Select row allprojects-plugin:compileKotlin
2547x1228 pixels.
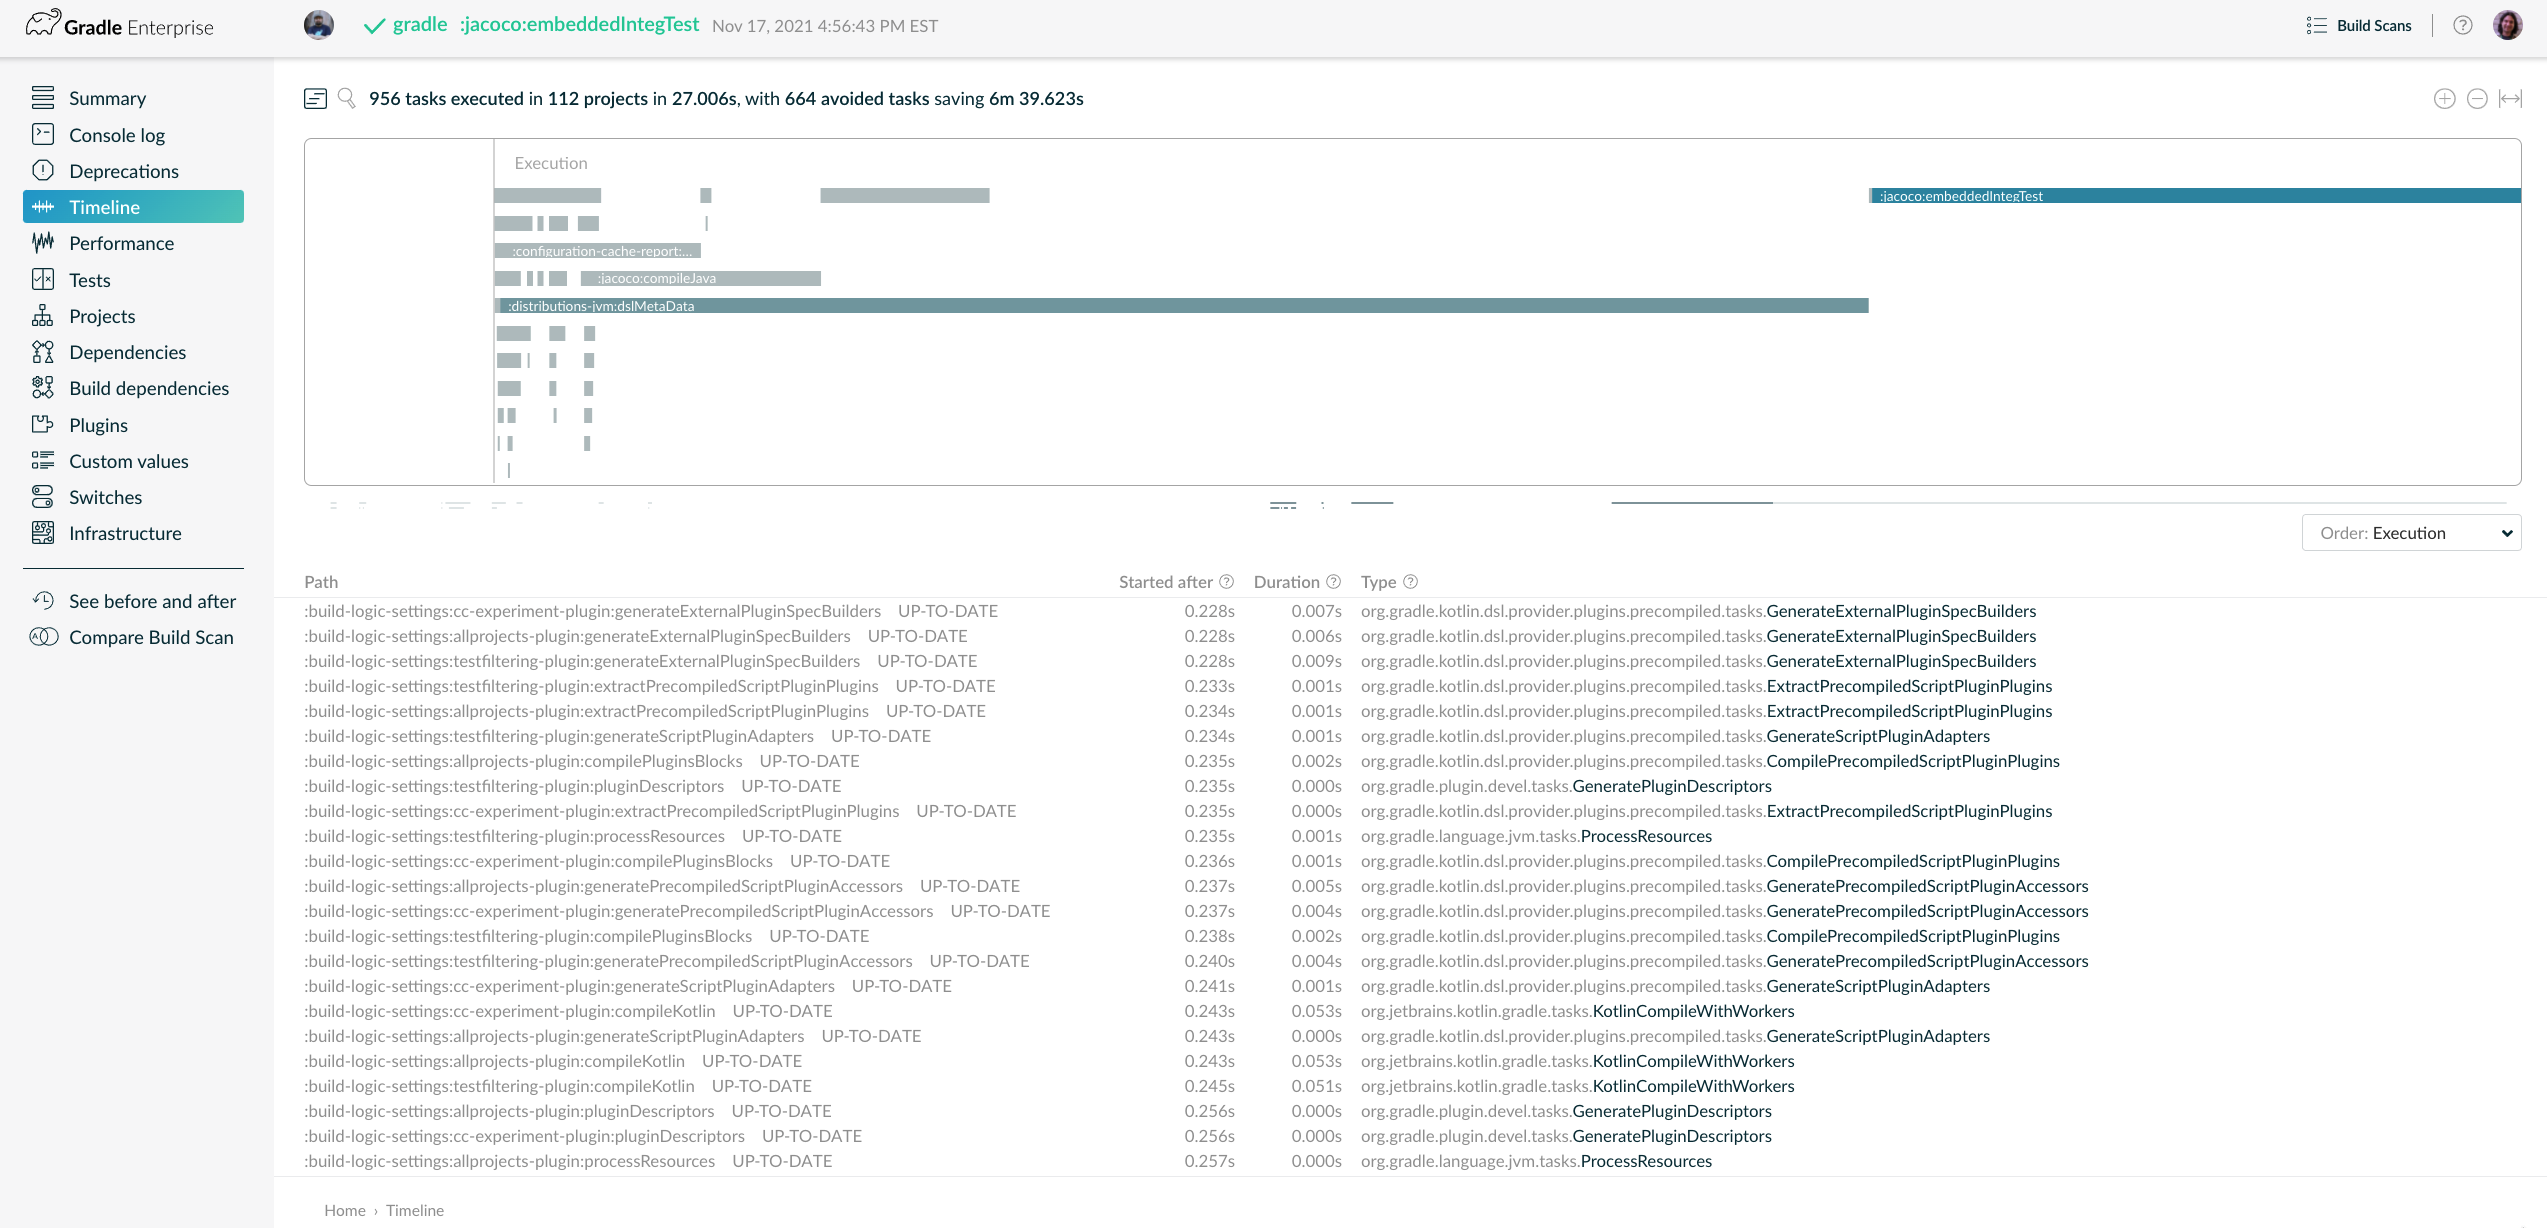click(1410, 1061)
